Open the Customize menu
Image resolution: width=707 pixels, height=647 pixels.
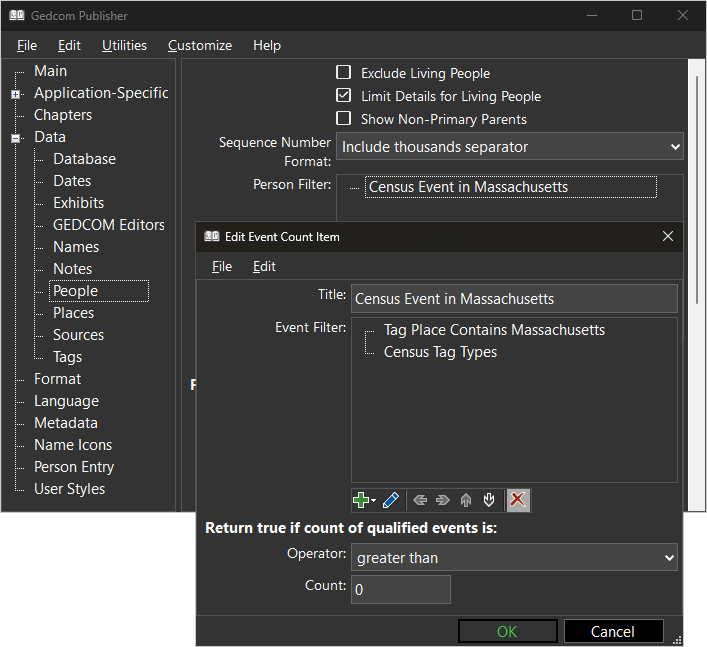tap(200, 46)
